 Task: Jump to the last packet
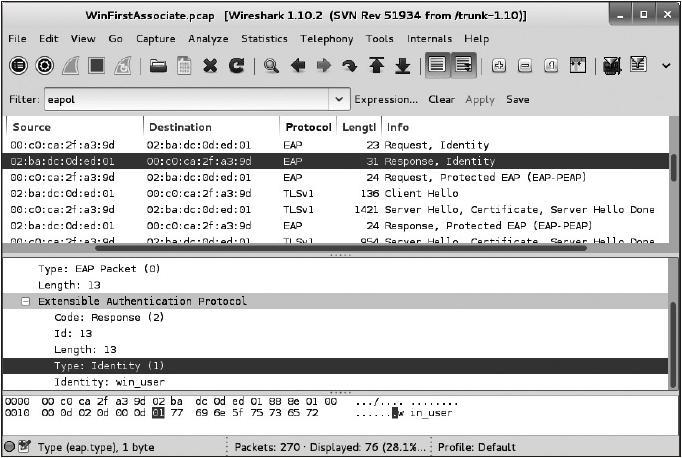point(402,65)
